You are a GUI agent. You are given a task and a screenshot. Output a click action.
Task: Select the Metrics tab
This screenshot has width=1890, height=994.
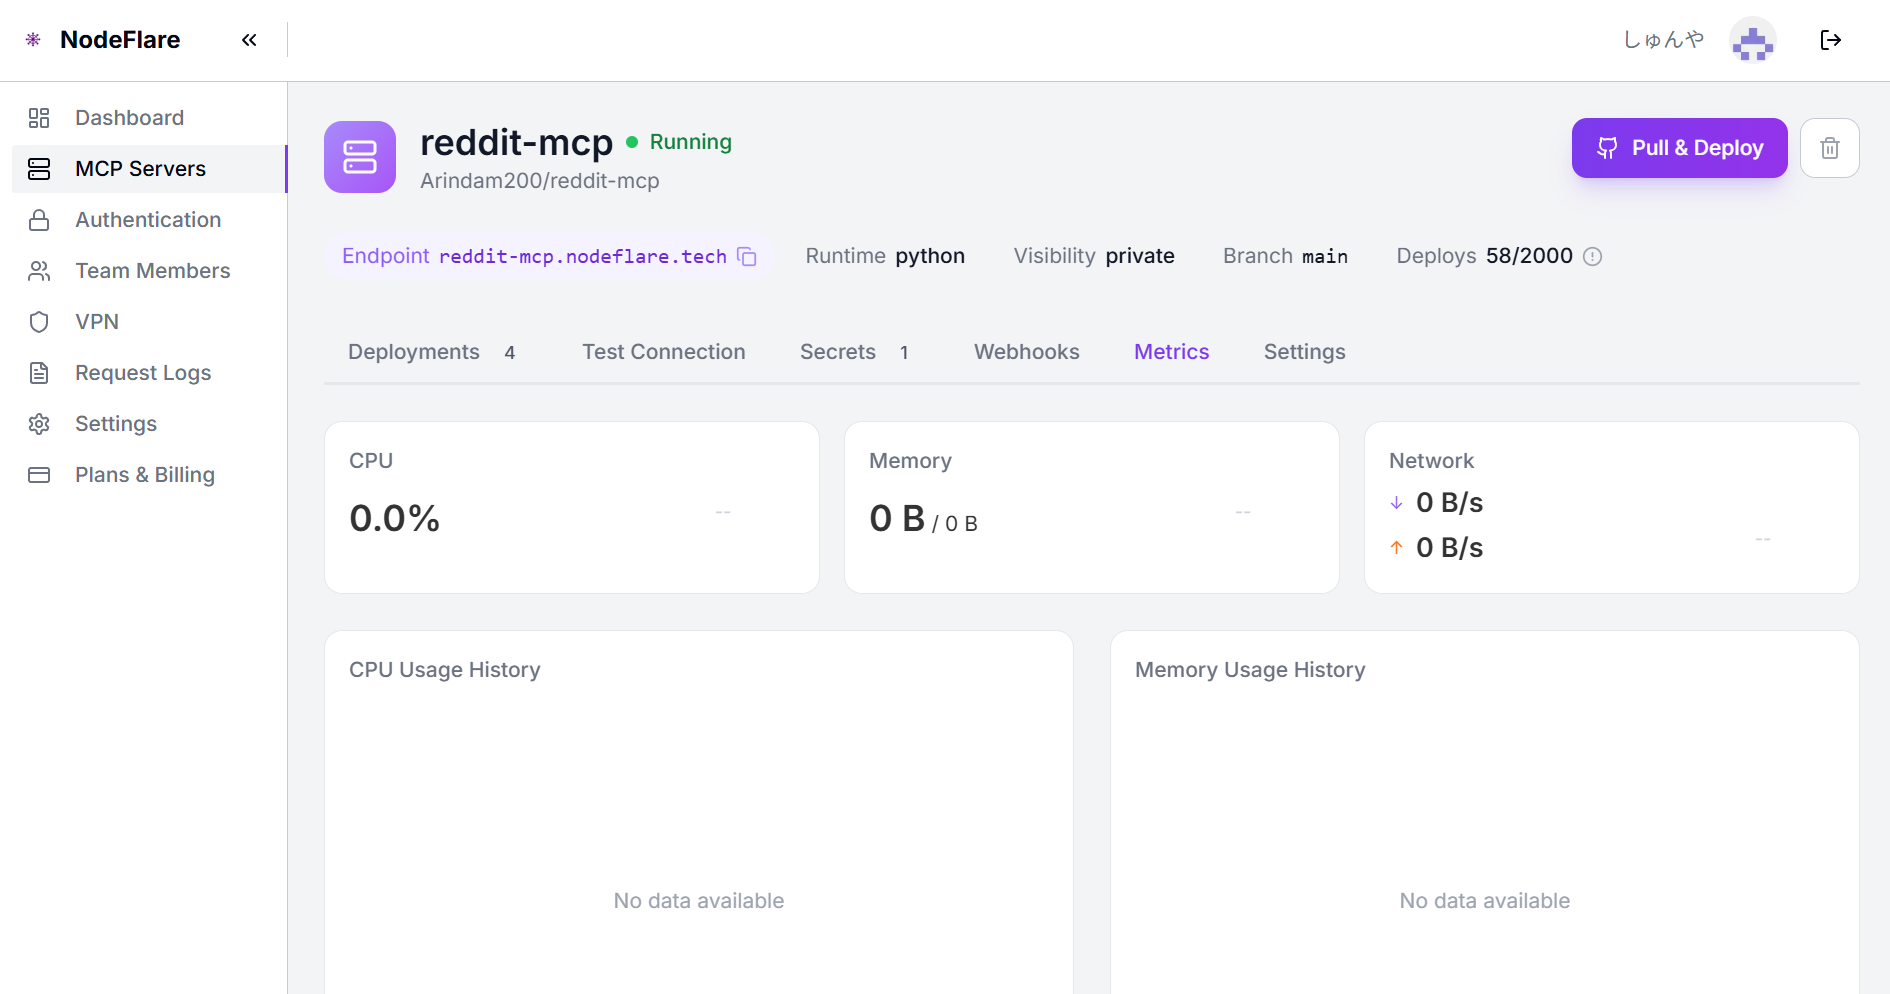(x=1172, y=352)
